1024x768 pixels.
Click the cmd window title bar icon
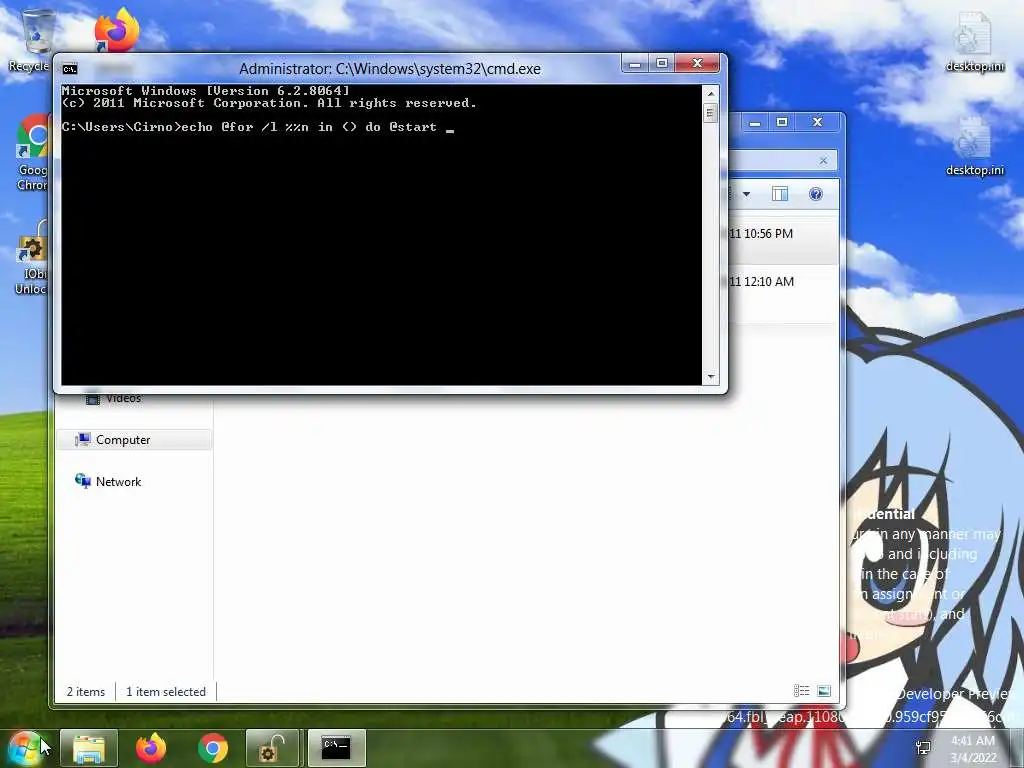(x=70, y=69)
